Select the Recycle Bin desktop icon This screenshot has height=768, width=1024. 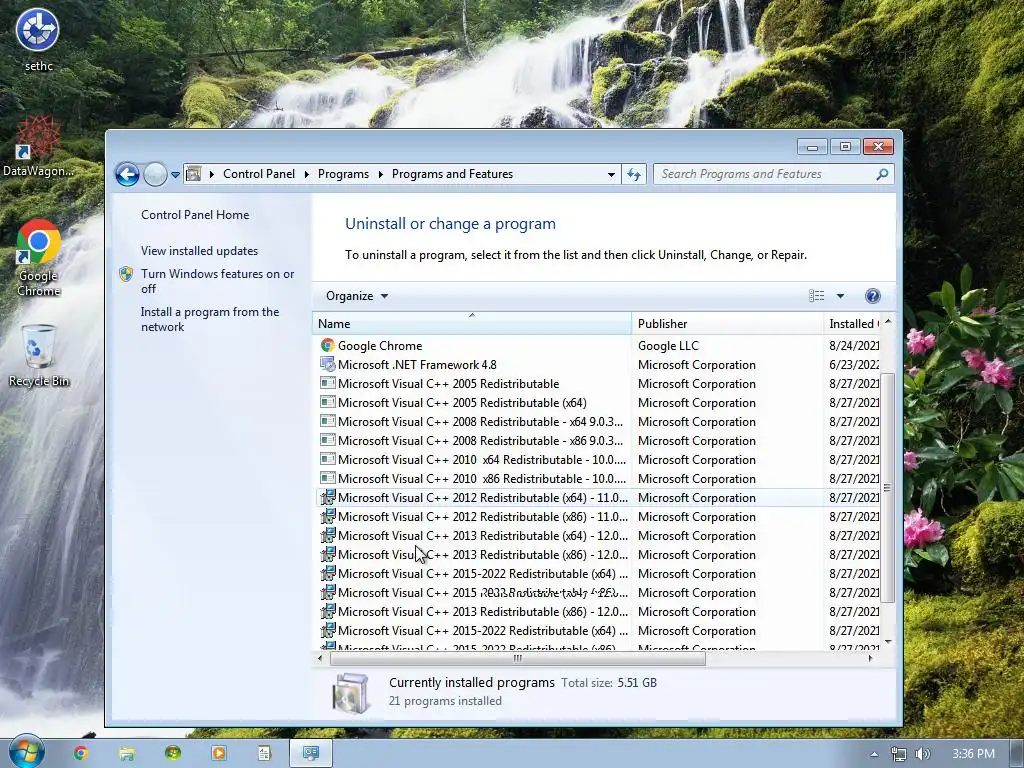(x=38, y=356)
